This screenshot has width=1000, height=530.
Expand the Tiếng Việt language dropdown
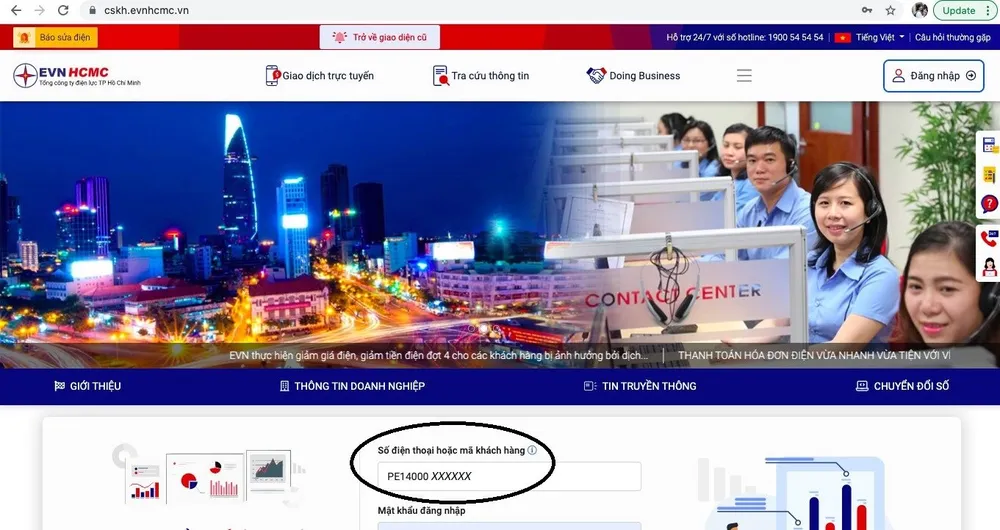(869, 37)
